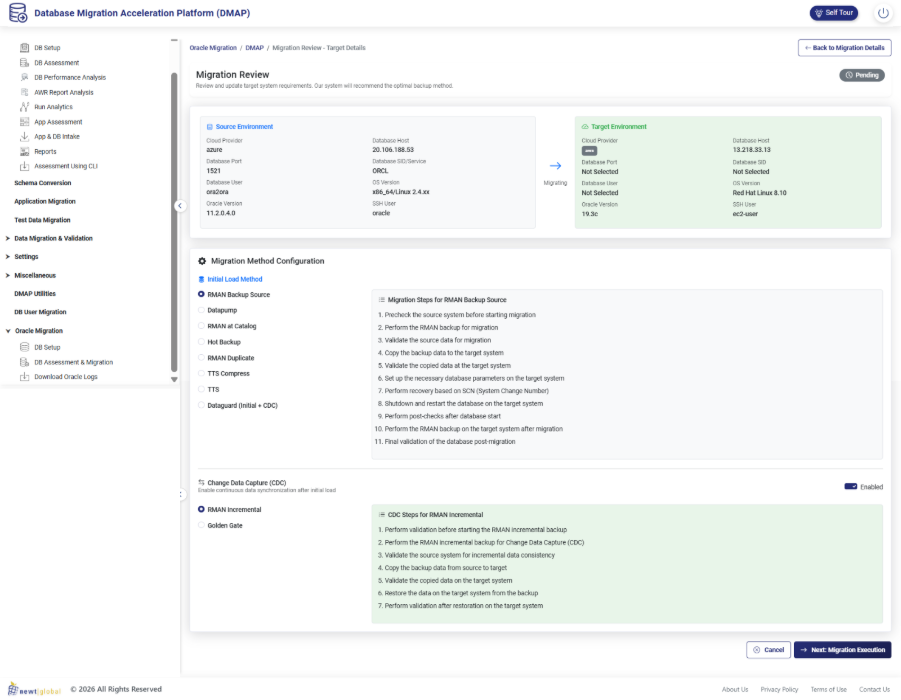Click the App Assessment sidebar icon
The width and height of the screenshot is (901, 700).
pyautogui.click(x=25, y=122)
